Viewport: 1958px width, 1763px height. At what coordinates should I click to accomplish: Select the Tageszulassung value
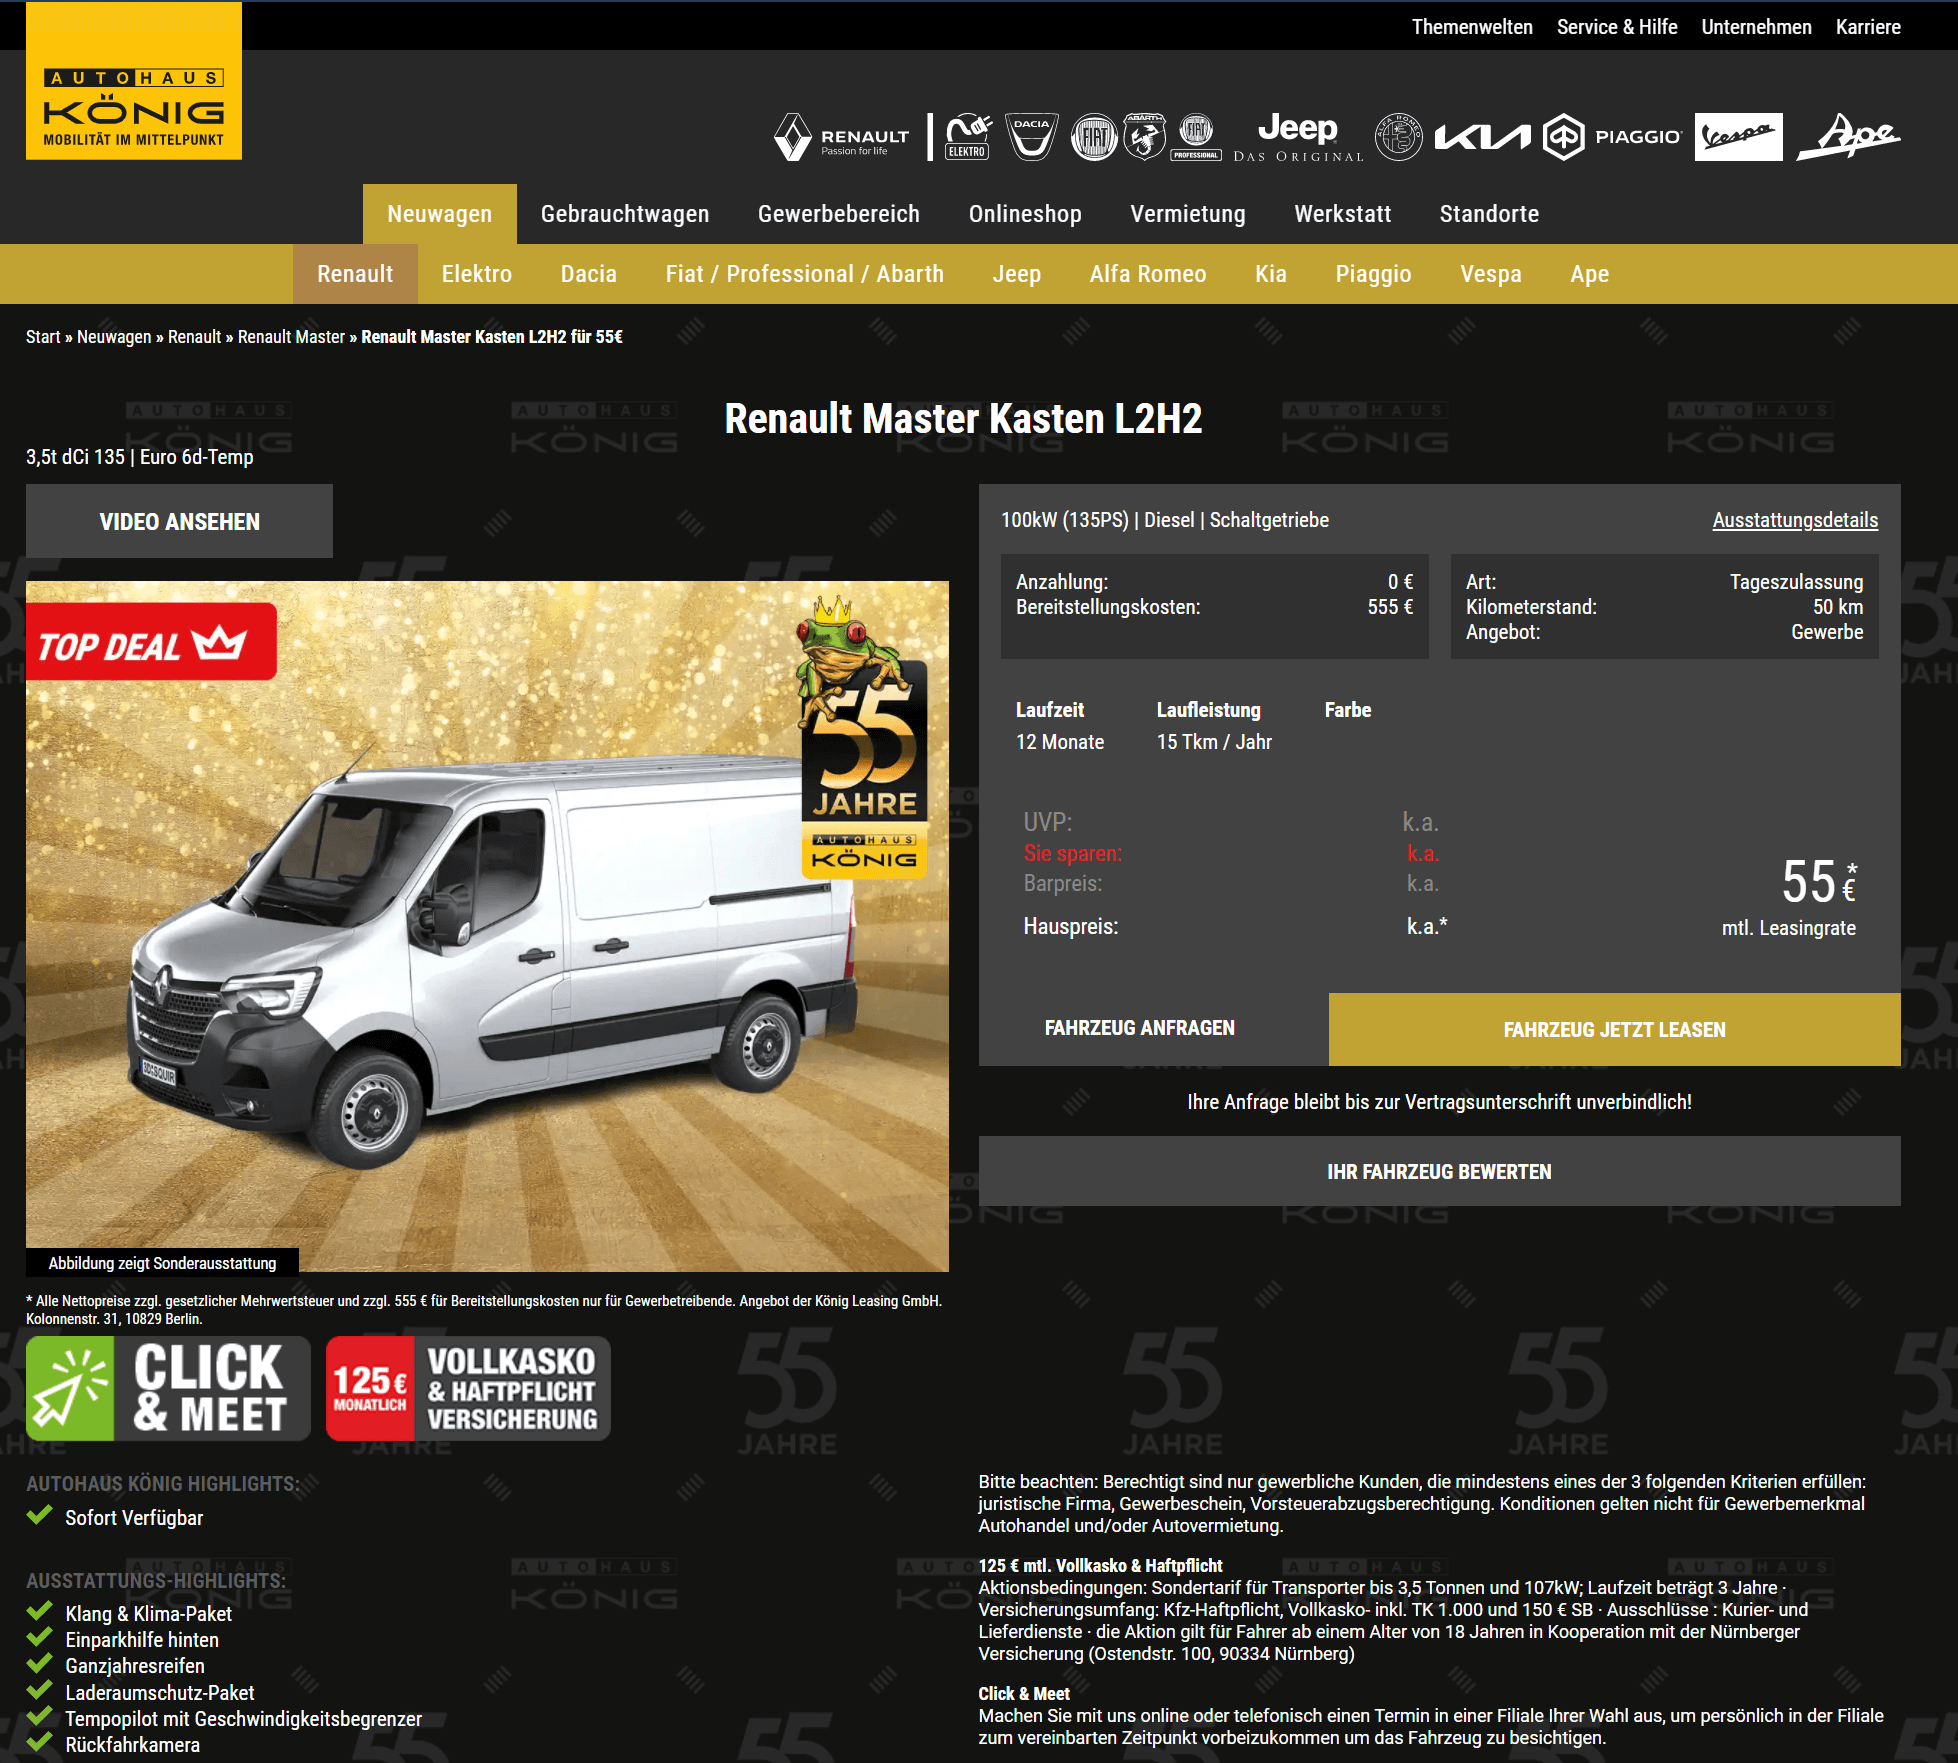(x=1796, y=582)
